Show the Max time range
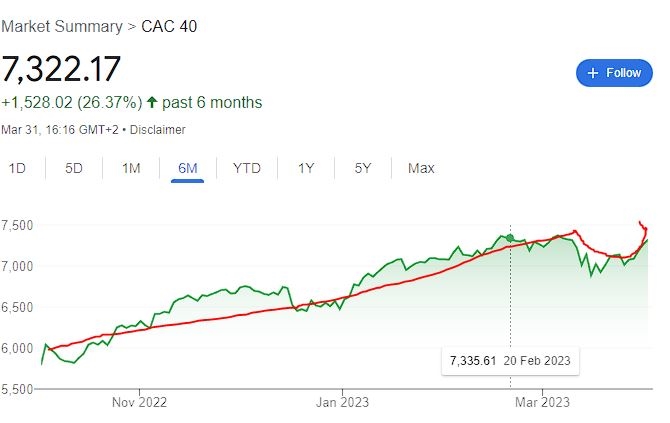Image resolution: width=670 pixels, height=423 pixels. [421, 168]
